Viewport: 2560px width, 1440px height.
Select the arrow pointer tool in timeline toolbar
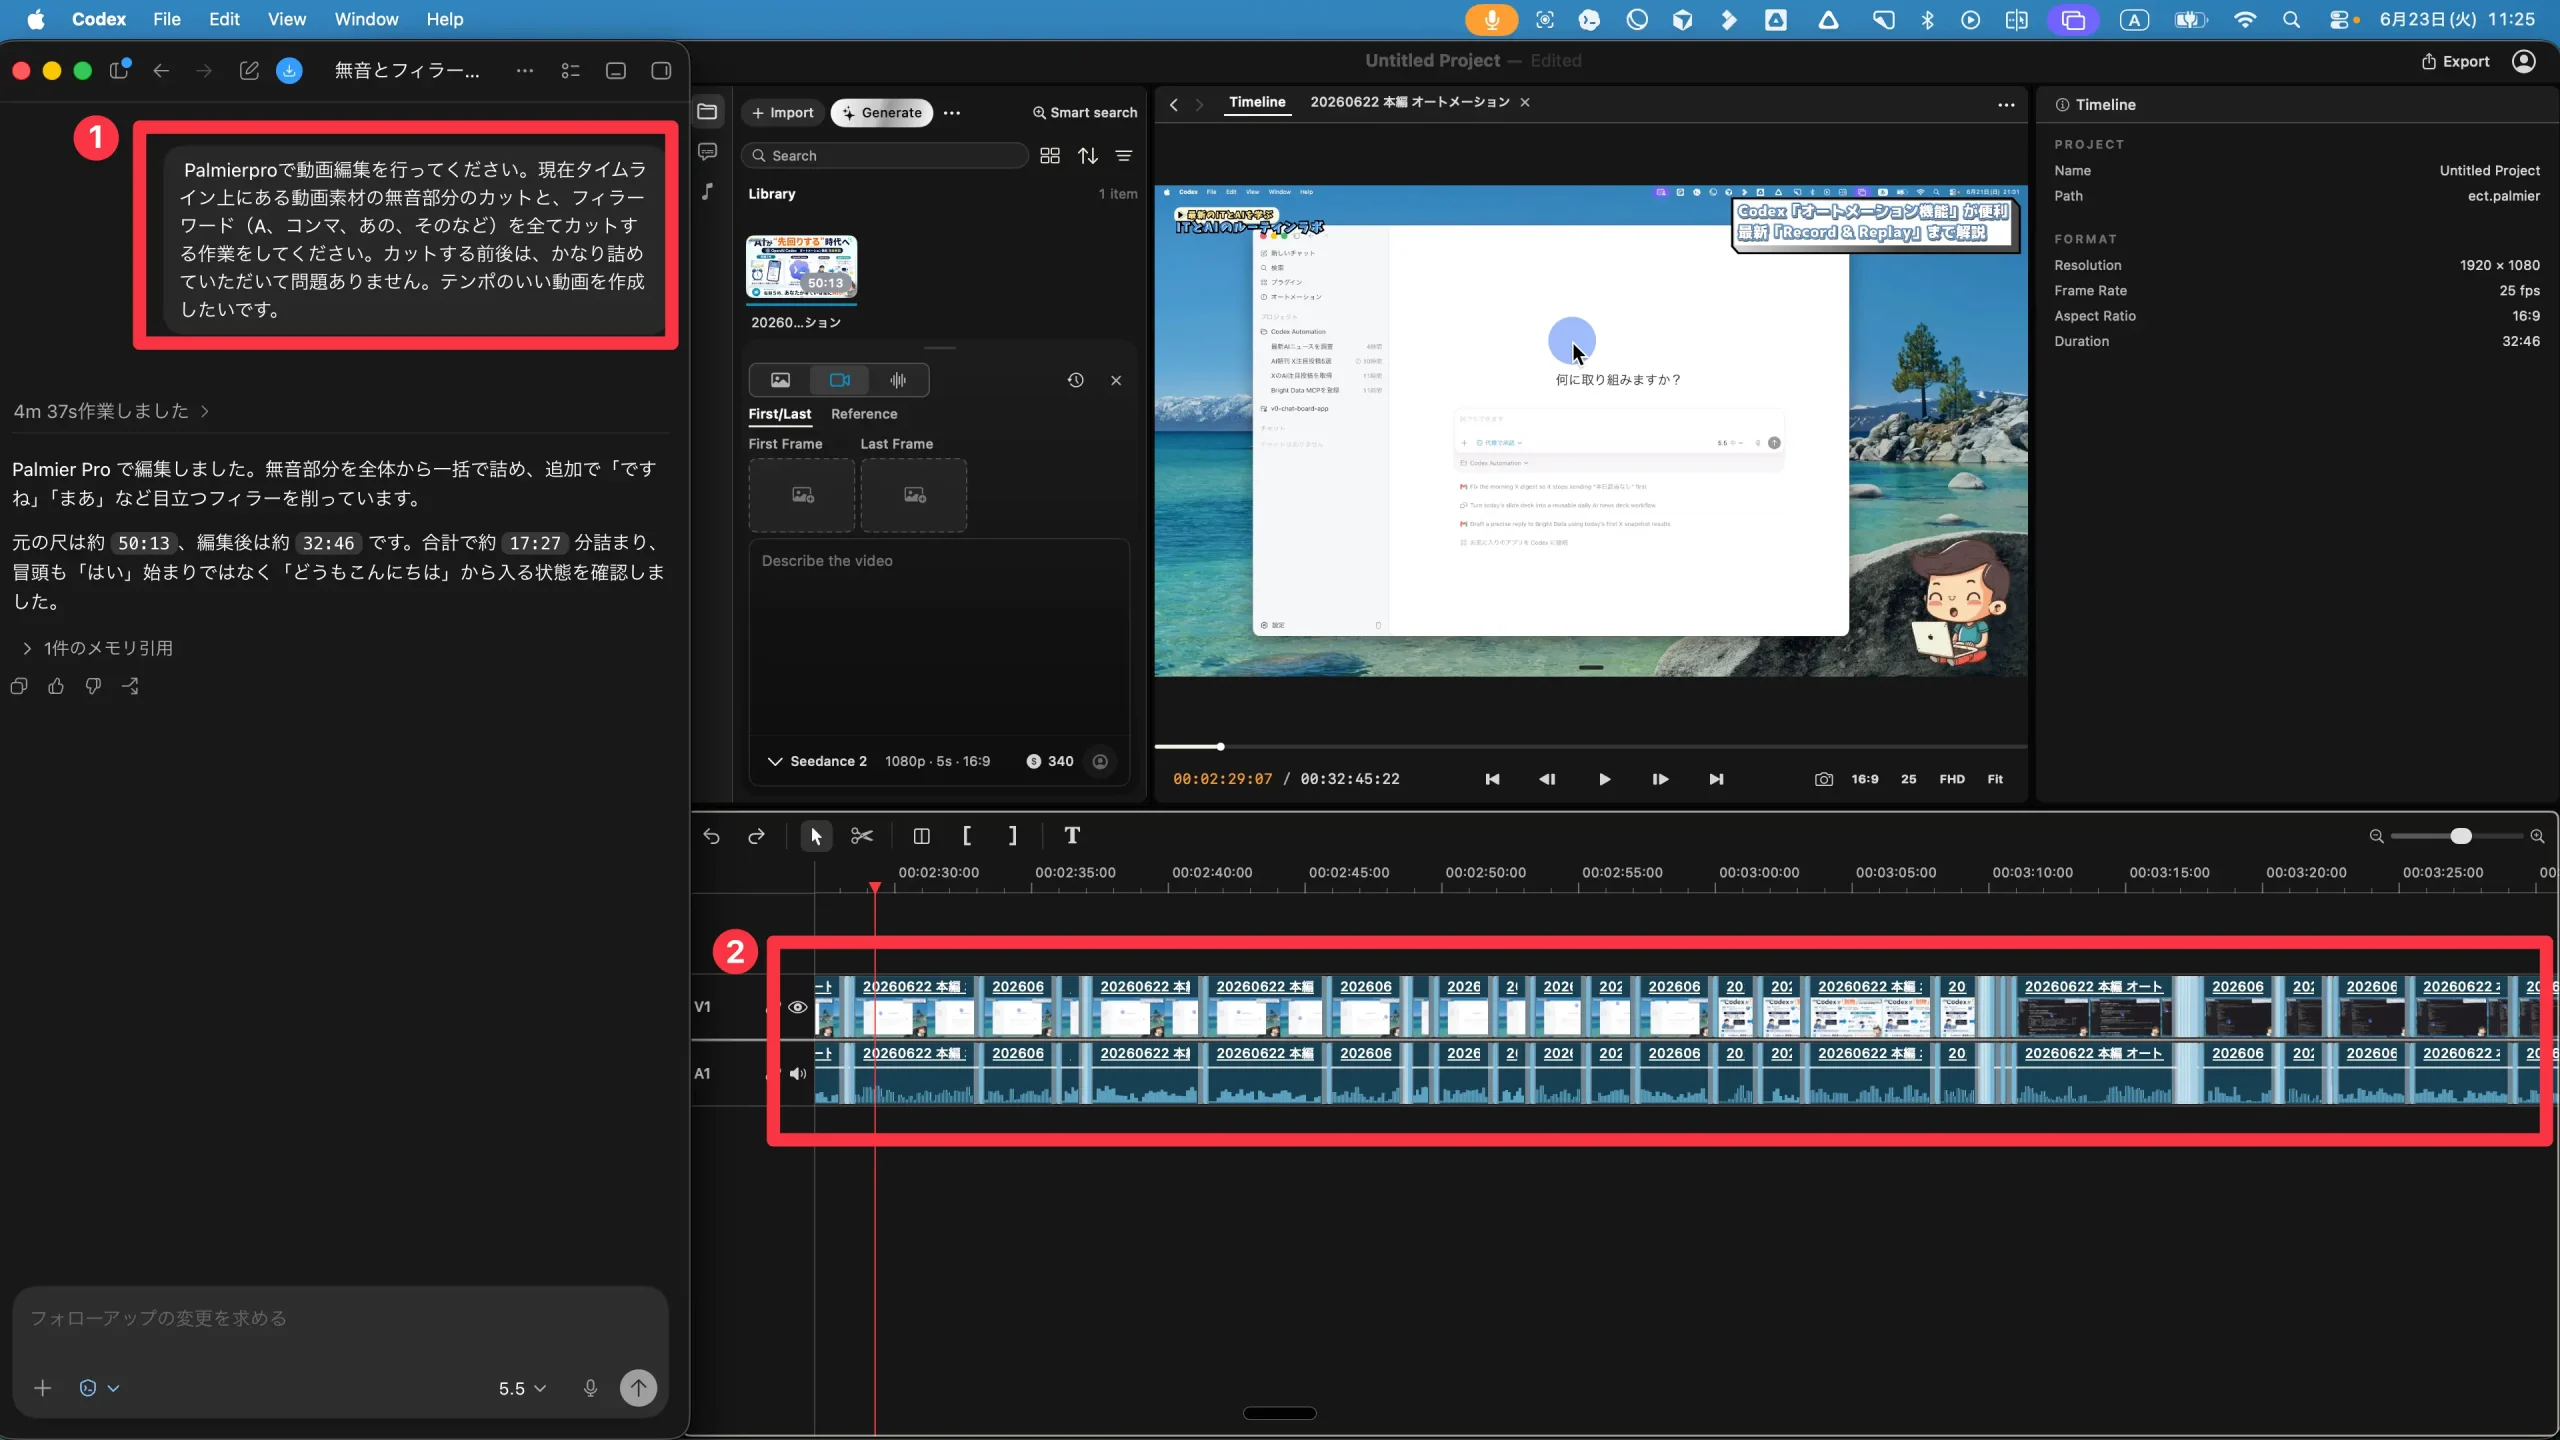816,836
